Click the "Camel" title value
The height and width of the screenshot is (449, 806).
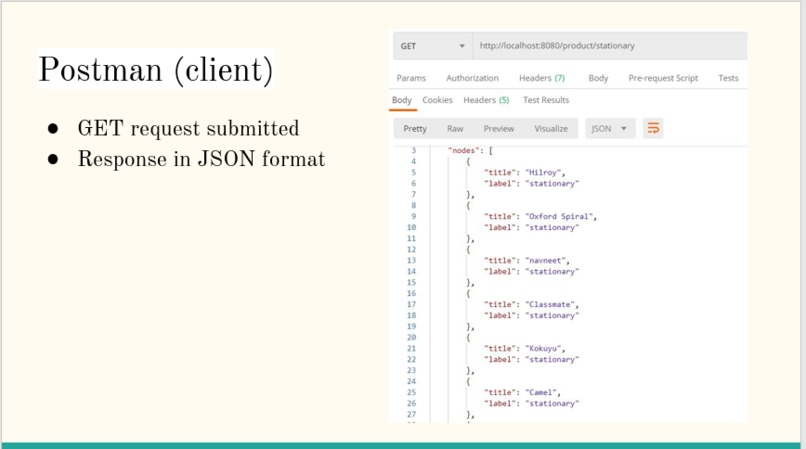pyautogui.click(x=541, y=392)
